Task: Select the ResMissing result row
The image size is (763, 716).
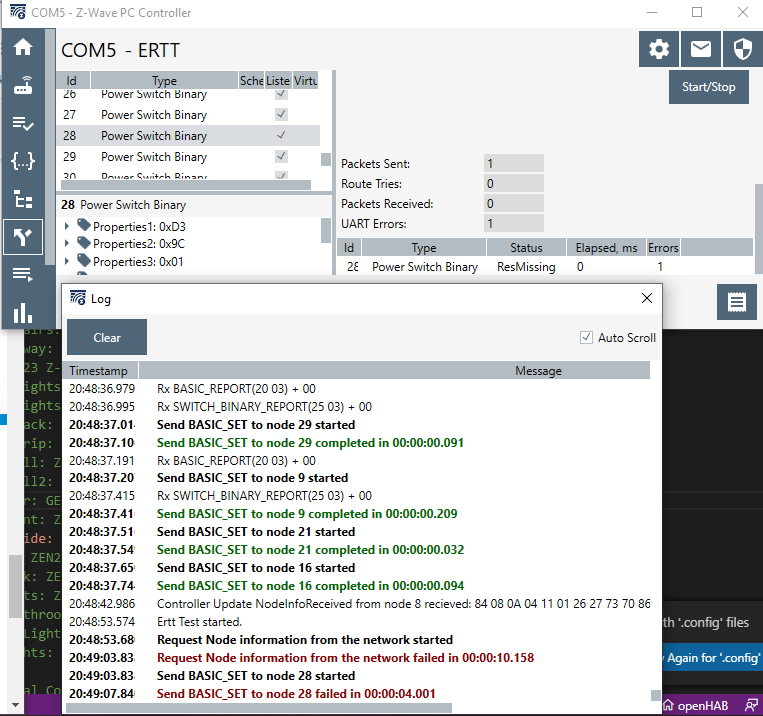Action: coord(545,267)
